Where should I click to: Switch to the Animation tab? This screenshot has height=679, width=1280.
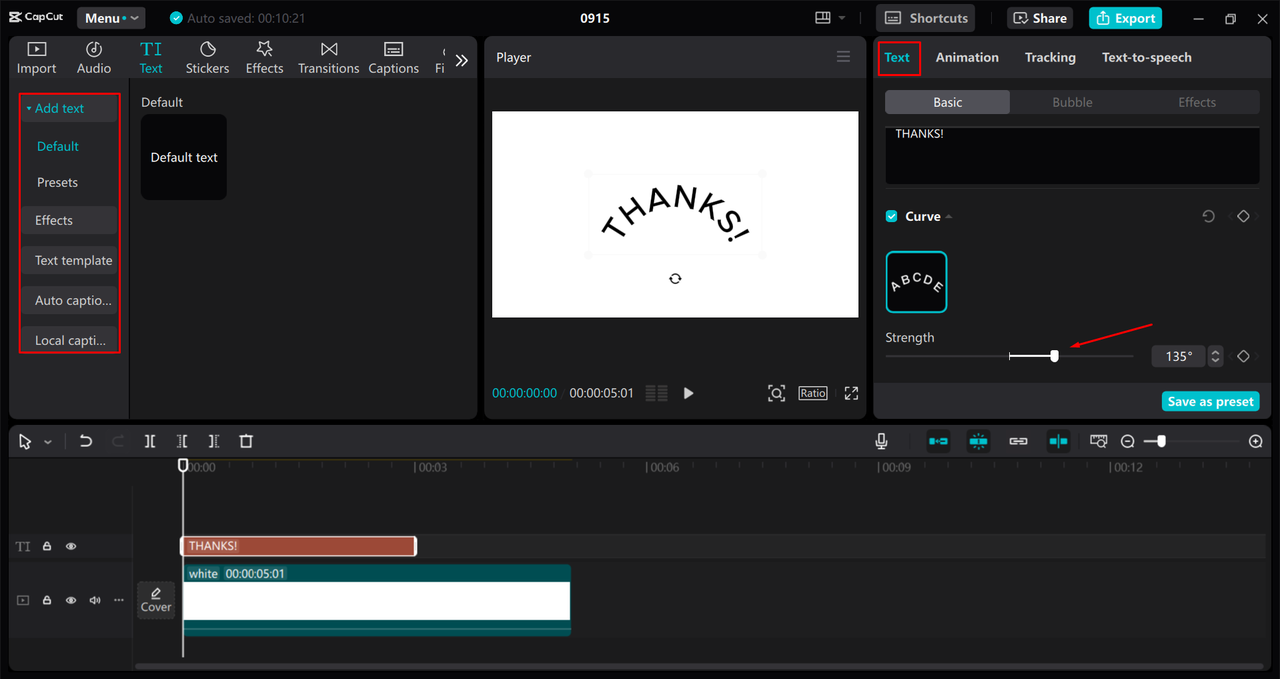point(967,57)
